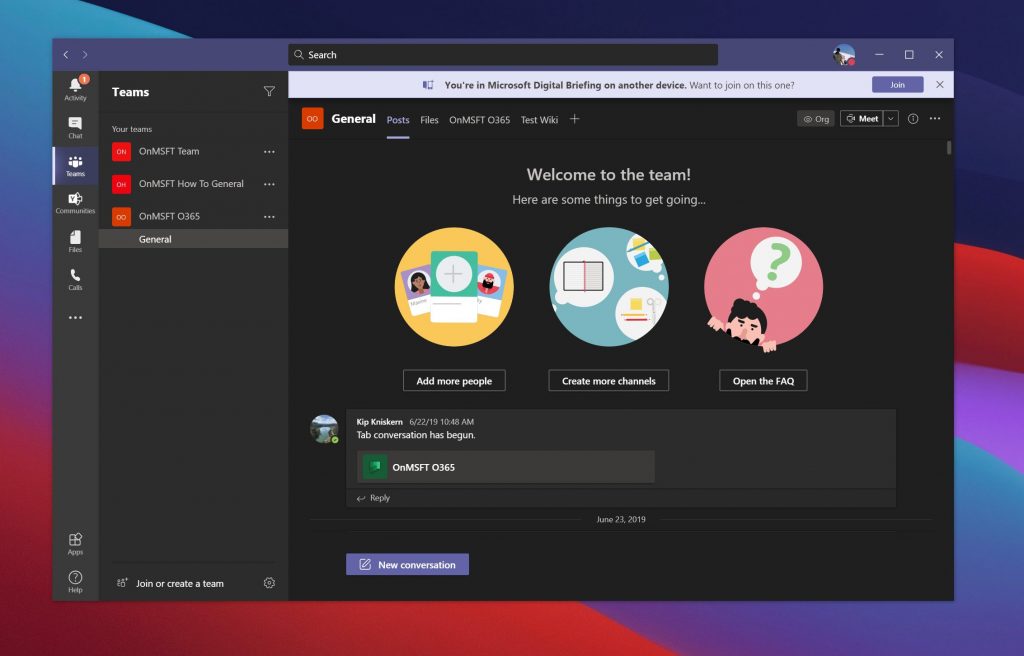1024x656 pixels.
Task: Open the profile avatar menu
Action: point(844,55)
